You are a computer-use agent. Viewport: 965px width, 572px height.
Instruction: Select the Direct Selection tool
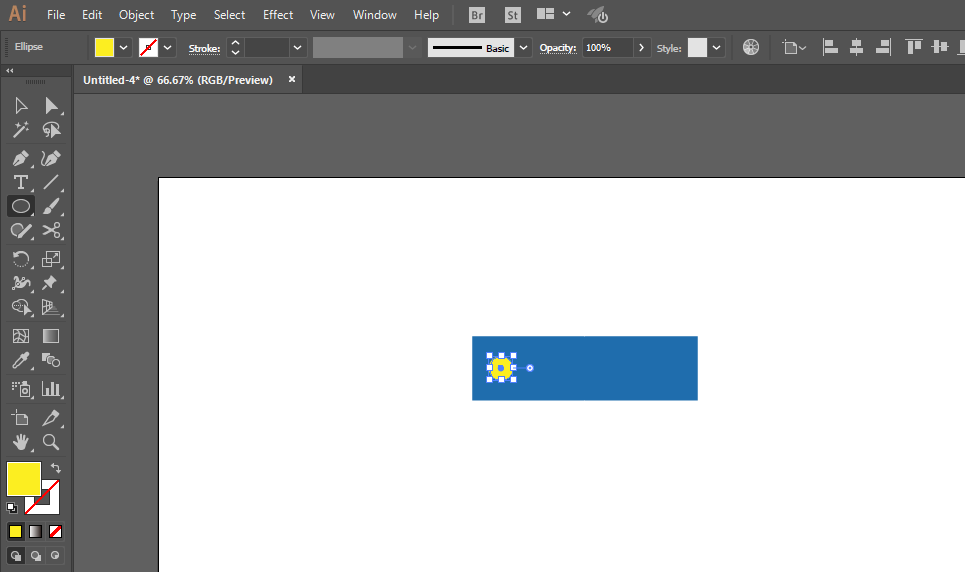[x=51, y=106]
